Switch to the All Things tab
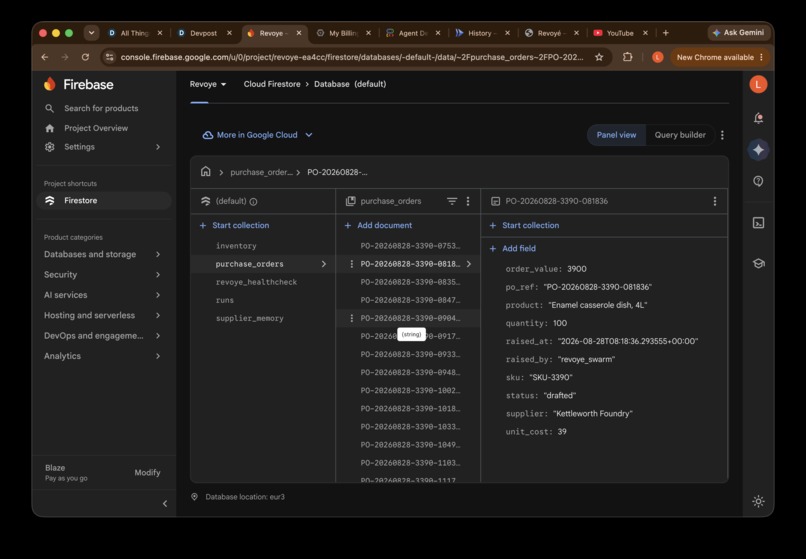This screenshot has width=806, height=559. click(x=134, y=33)
